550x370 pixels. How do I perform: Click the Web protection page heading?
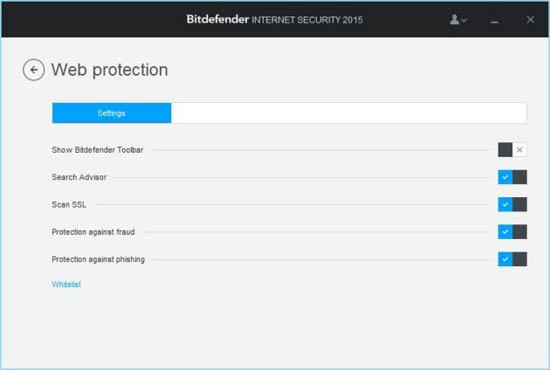[110, 70]
